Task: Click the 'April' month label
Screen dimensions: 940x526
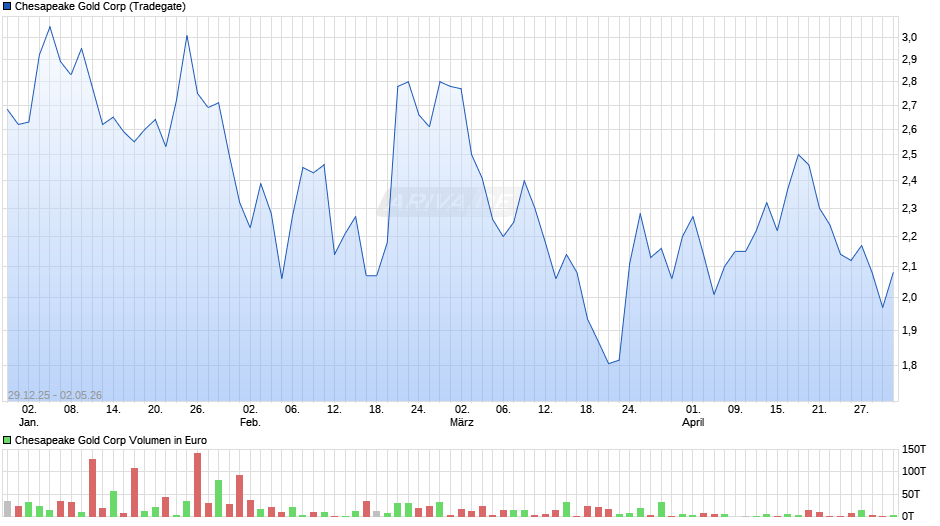Action: (x=693, y=422)
